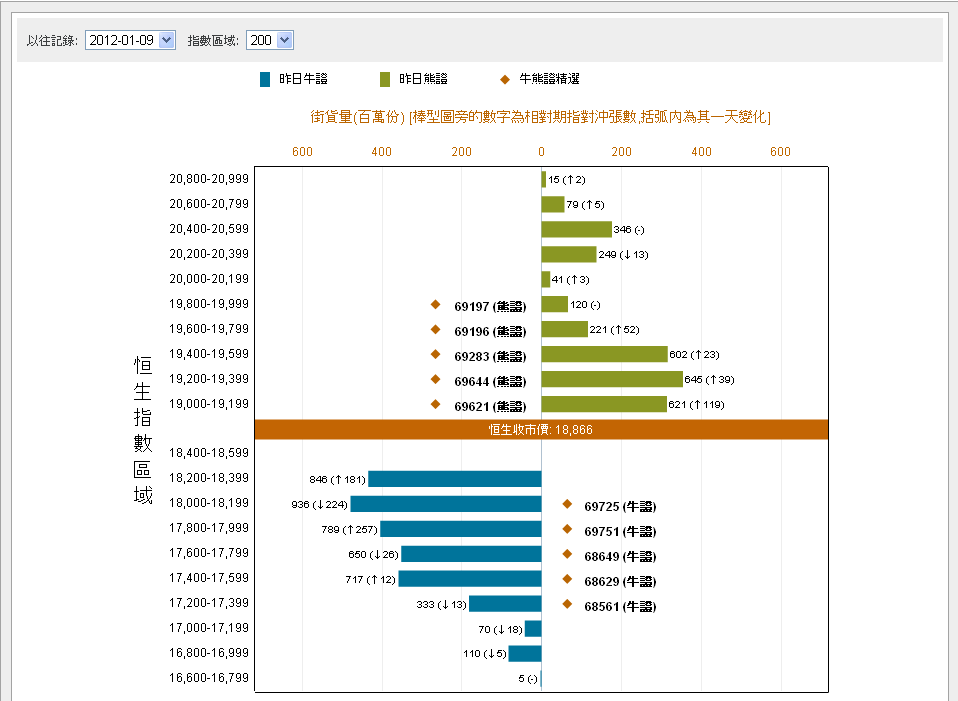Viewport: 958px width, 701px height.
Task: Click diamond icon beside 69197 bear warrant
Action: 435,304
